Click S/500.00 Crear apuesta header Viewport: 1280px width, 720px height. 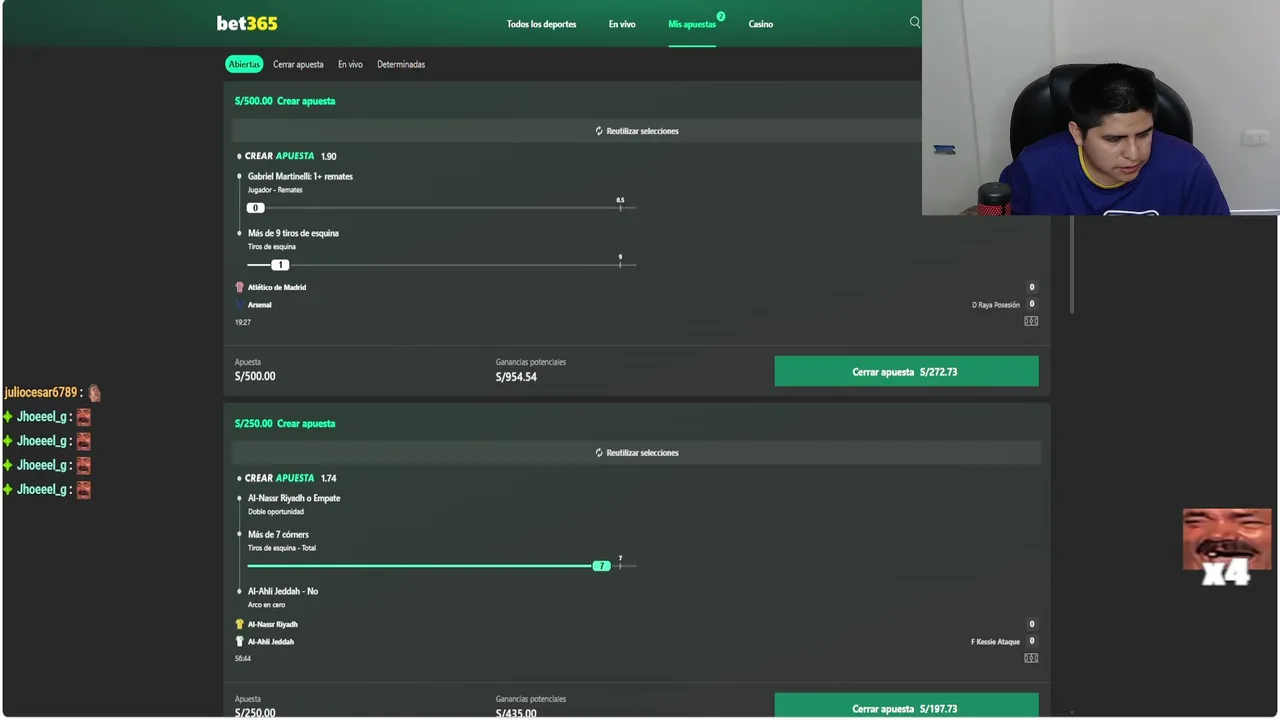pyautogui.click(x=285, y=101)
